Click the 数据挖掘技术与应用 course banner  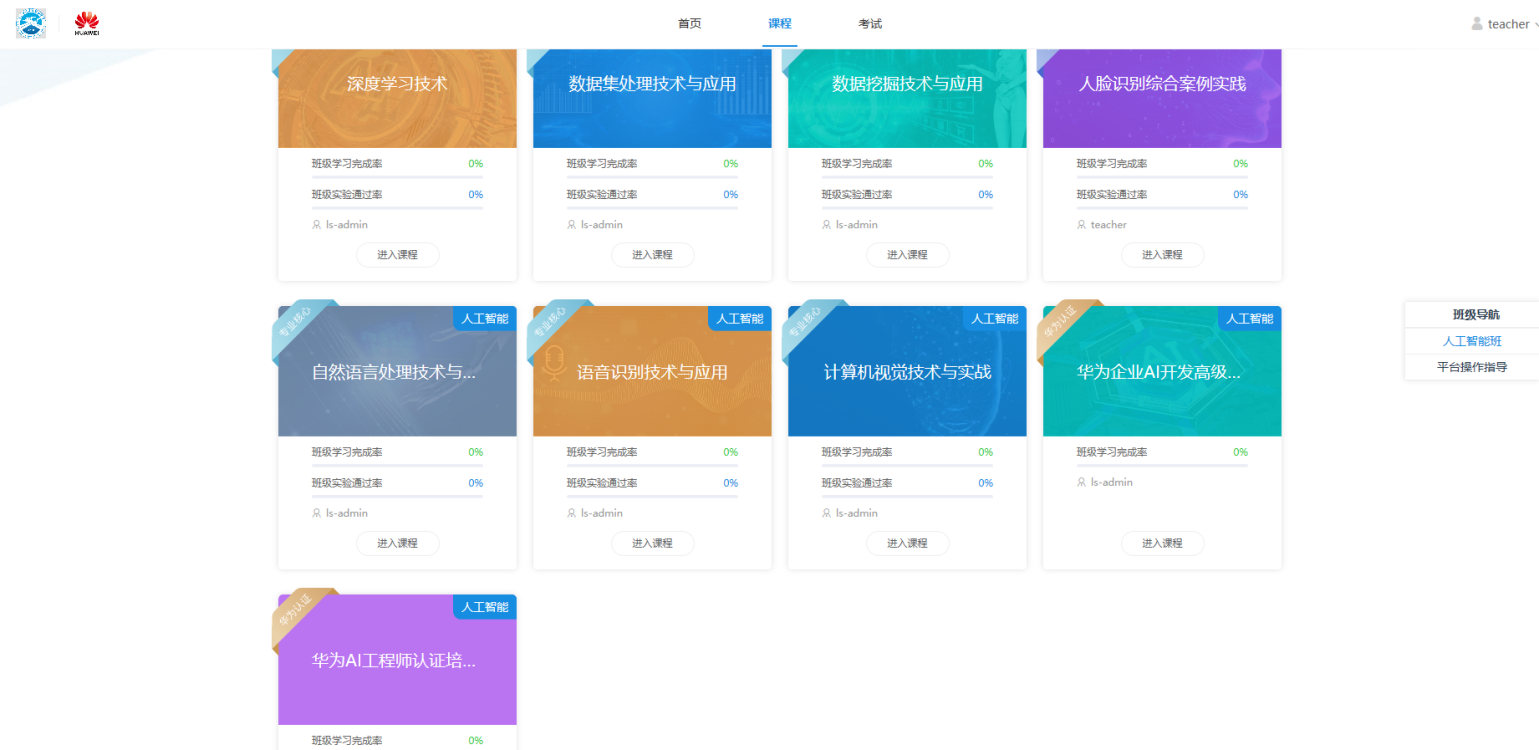click(x=907, y=98)
